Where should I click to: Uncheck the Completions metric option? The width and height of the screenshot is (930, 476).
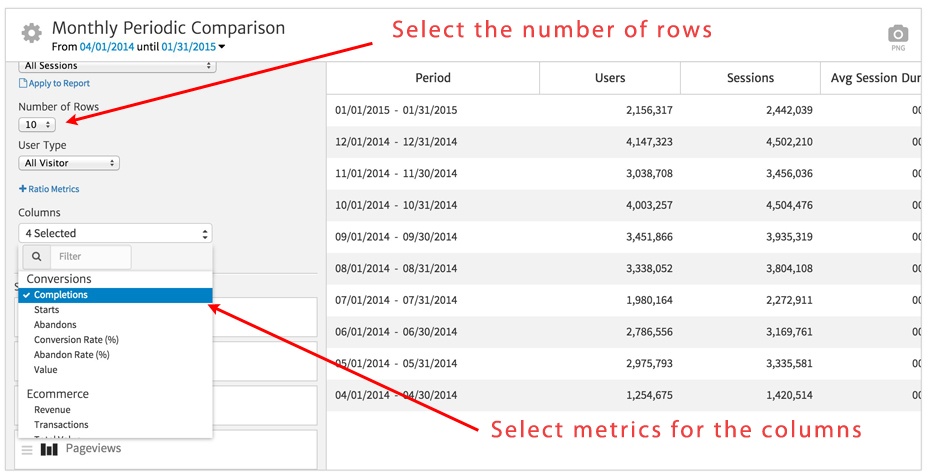(x=115, y=295)
